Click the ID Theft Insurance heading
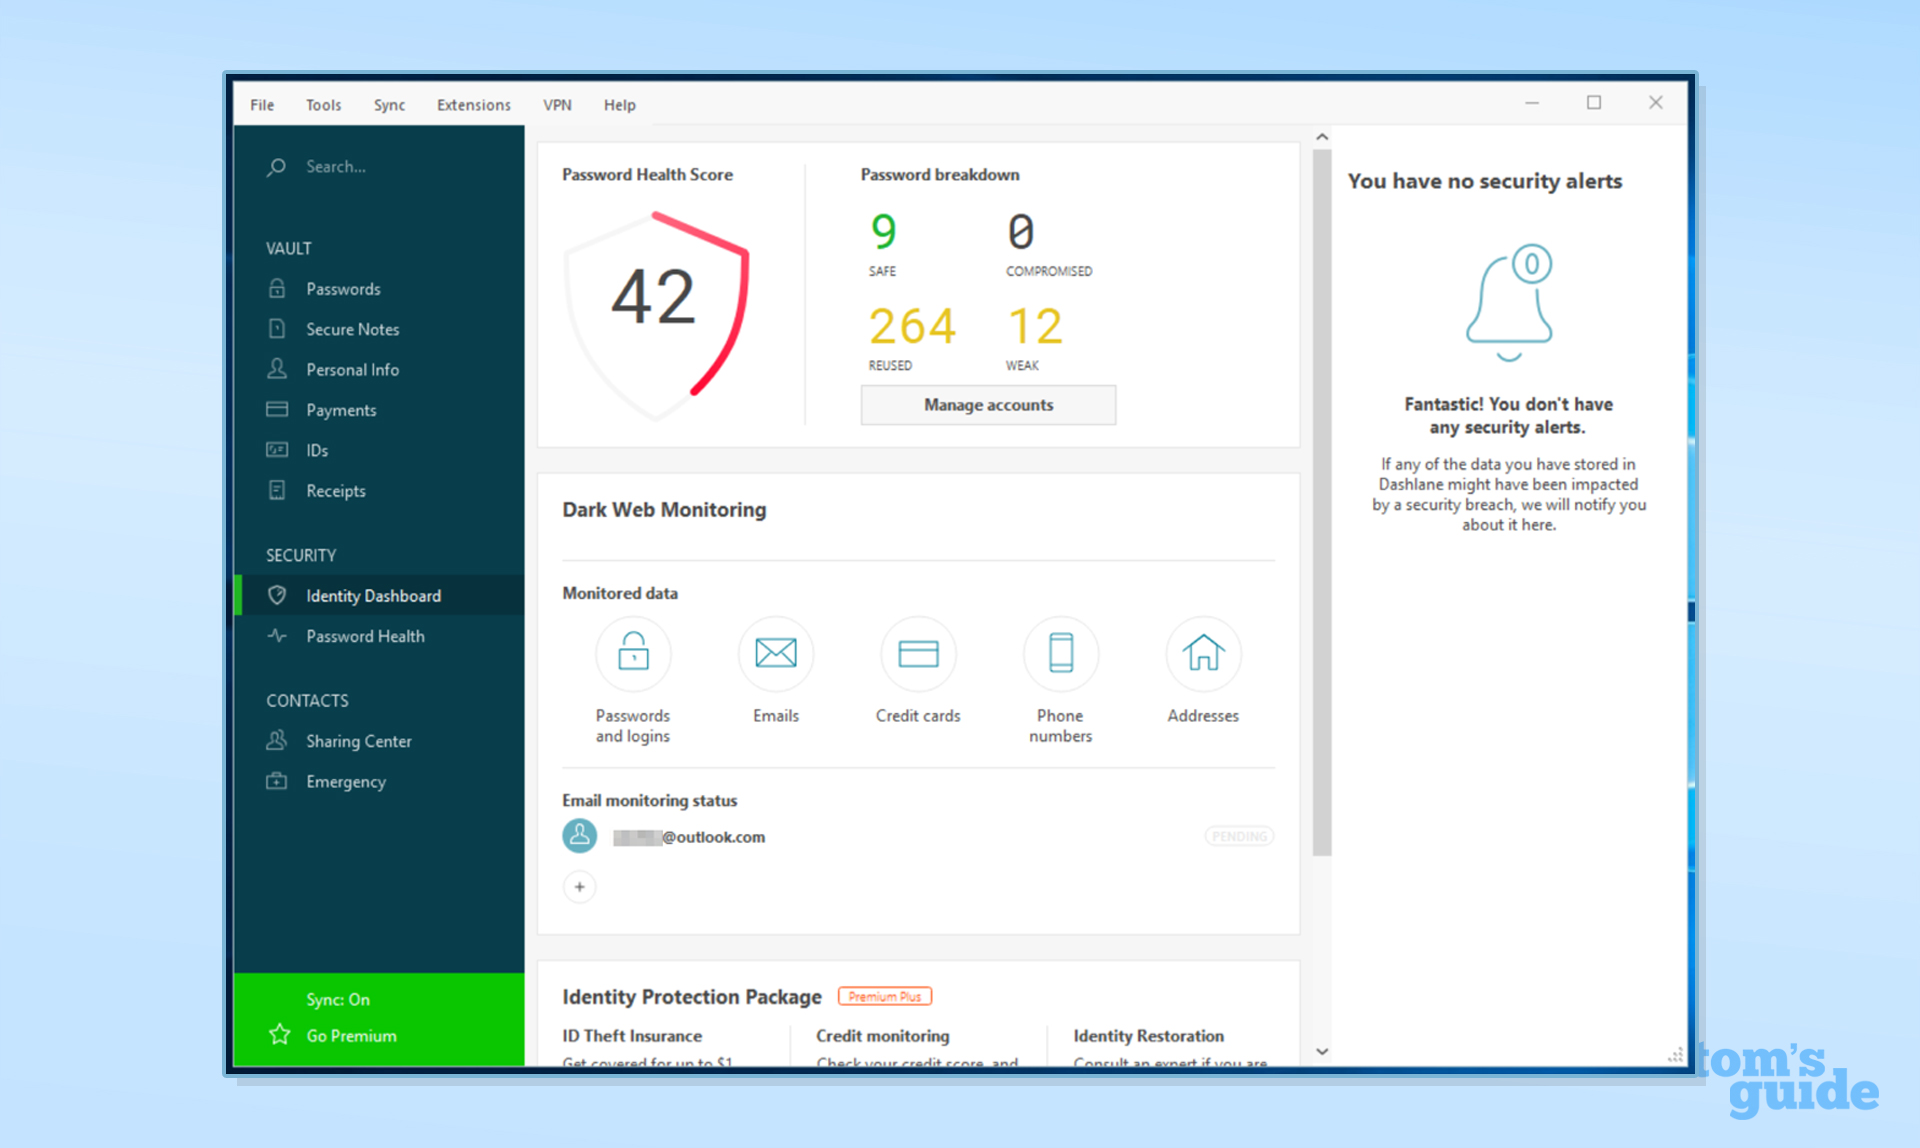 632,1035
